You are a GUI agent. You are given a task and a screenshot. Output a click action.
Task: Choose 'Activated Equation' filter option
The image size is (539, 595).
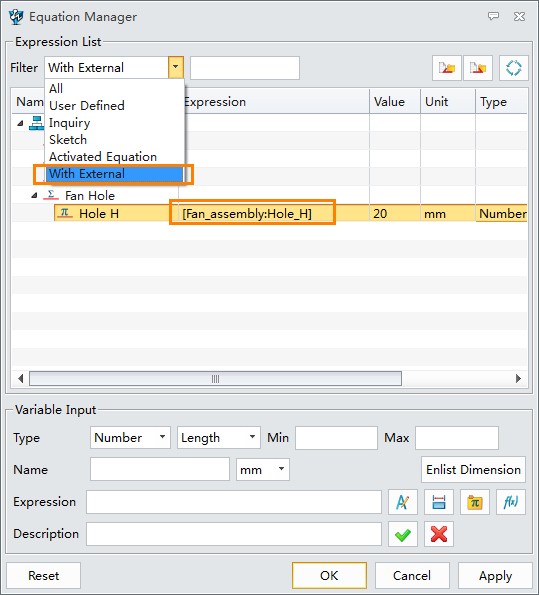point(103,157)
